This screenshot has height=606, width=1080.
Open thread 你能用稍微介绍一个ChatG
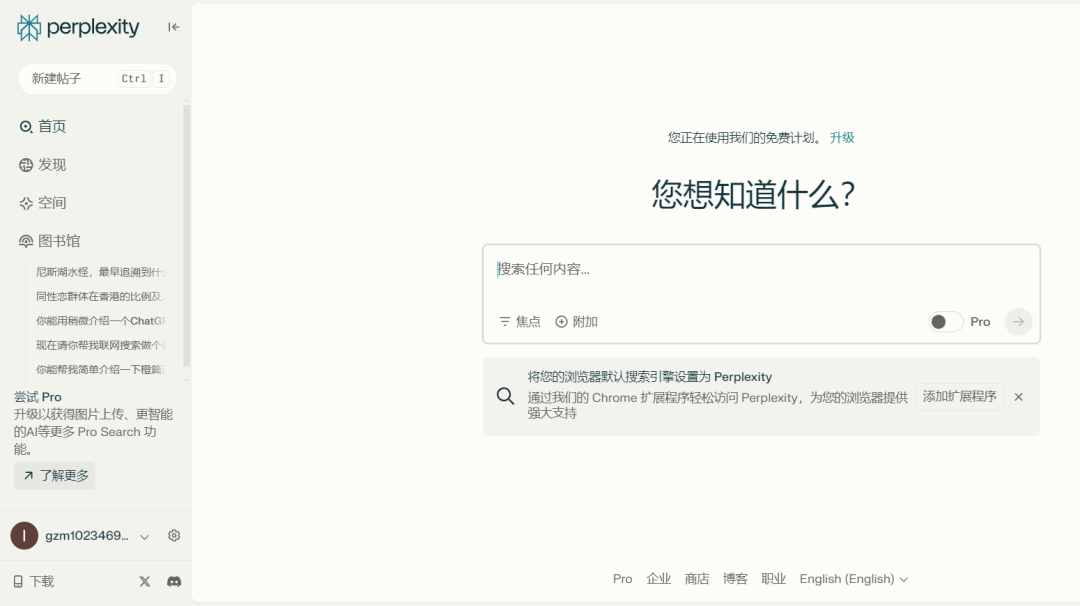[101, 321]
